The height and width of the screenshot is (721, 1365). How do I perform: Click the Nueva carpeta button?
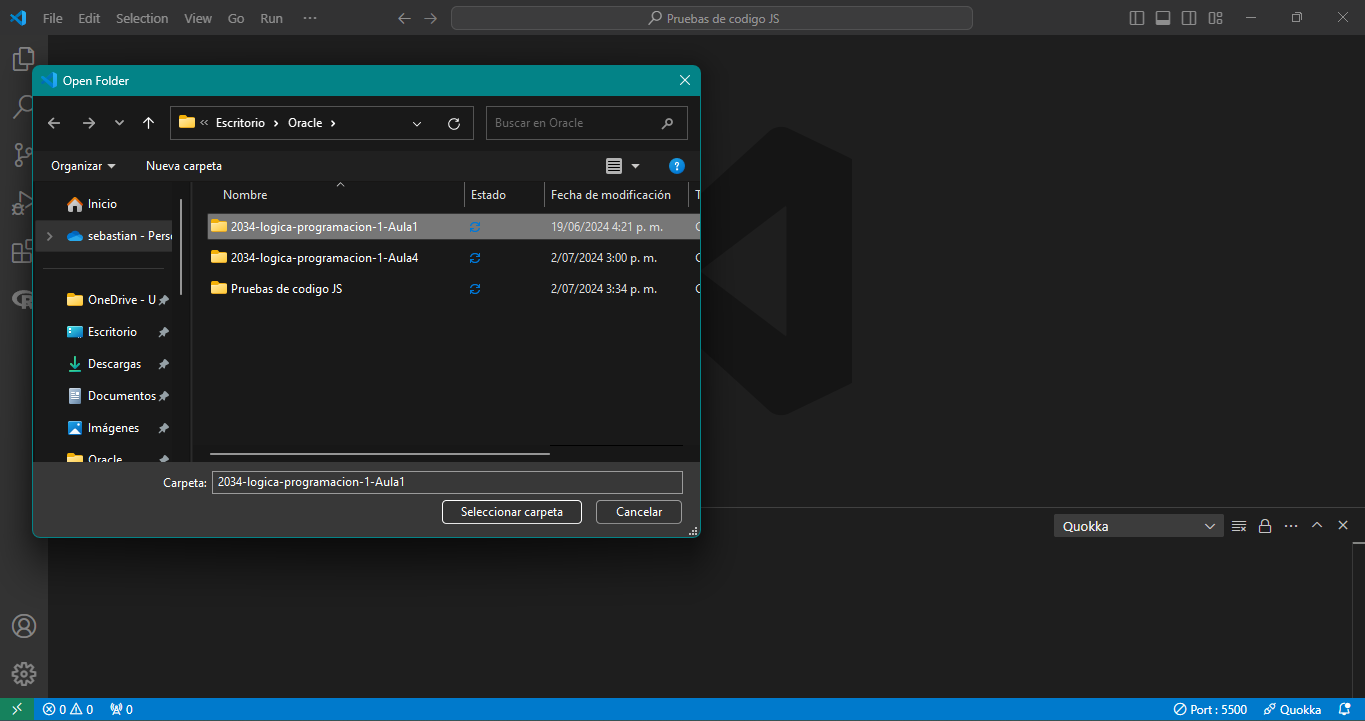click(184, 166)
